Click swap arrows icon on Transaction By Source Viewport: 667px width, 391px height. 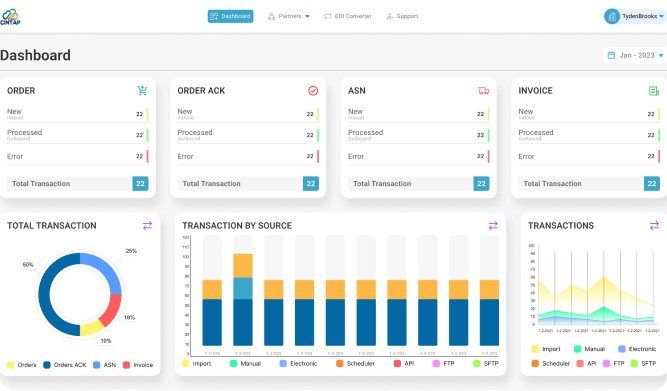[x=493, y=225]
